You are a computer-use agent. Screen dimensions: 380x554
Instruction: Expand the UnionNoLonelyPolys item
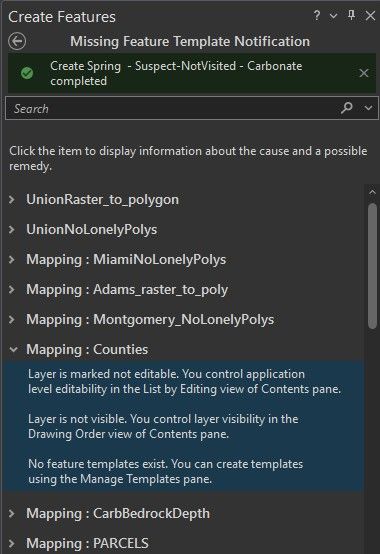pyautogui.click(x=12, y=230)
